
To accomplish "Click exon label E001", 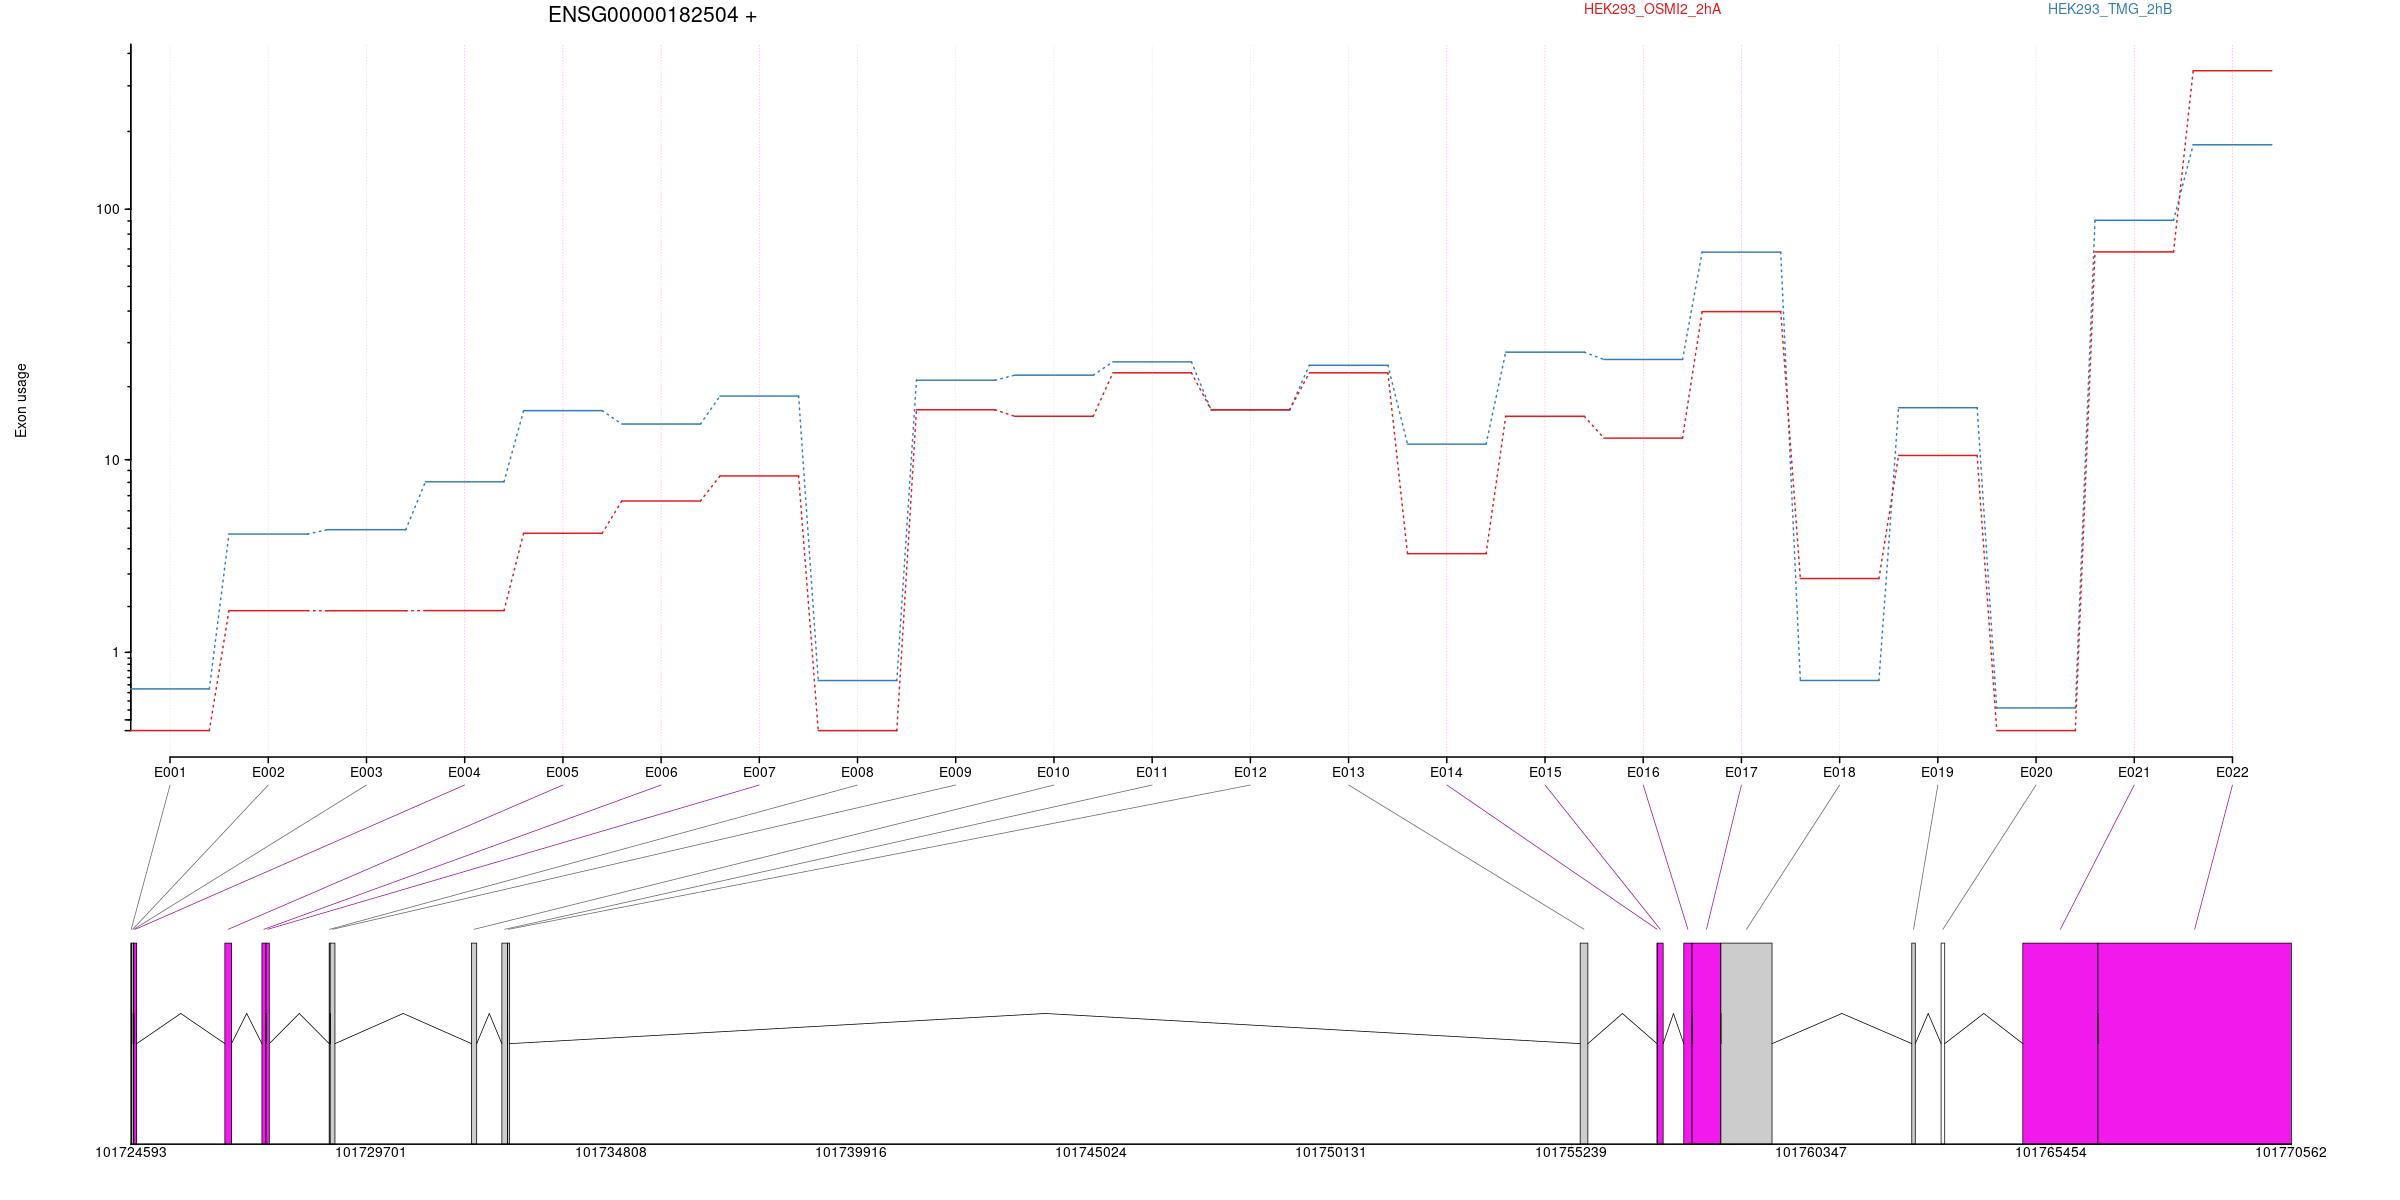I will click(x=170, y=772).
